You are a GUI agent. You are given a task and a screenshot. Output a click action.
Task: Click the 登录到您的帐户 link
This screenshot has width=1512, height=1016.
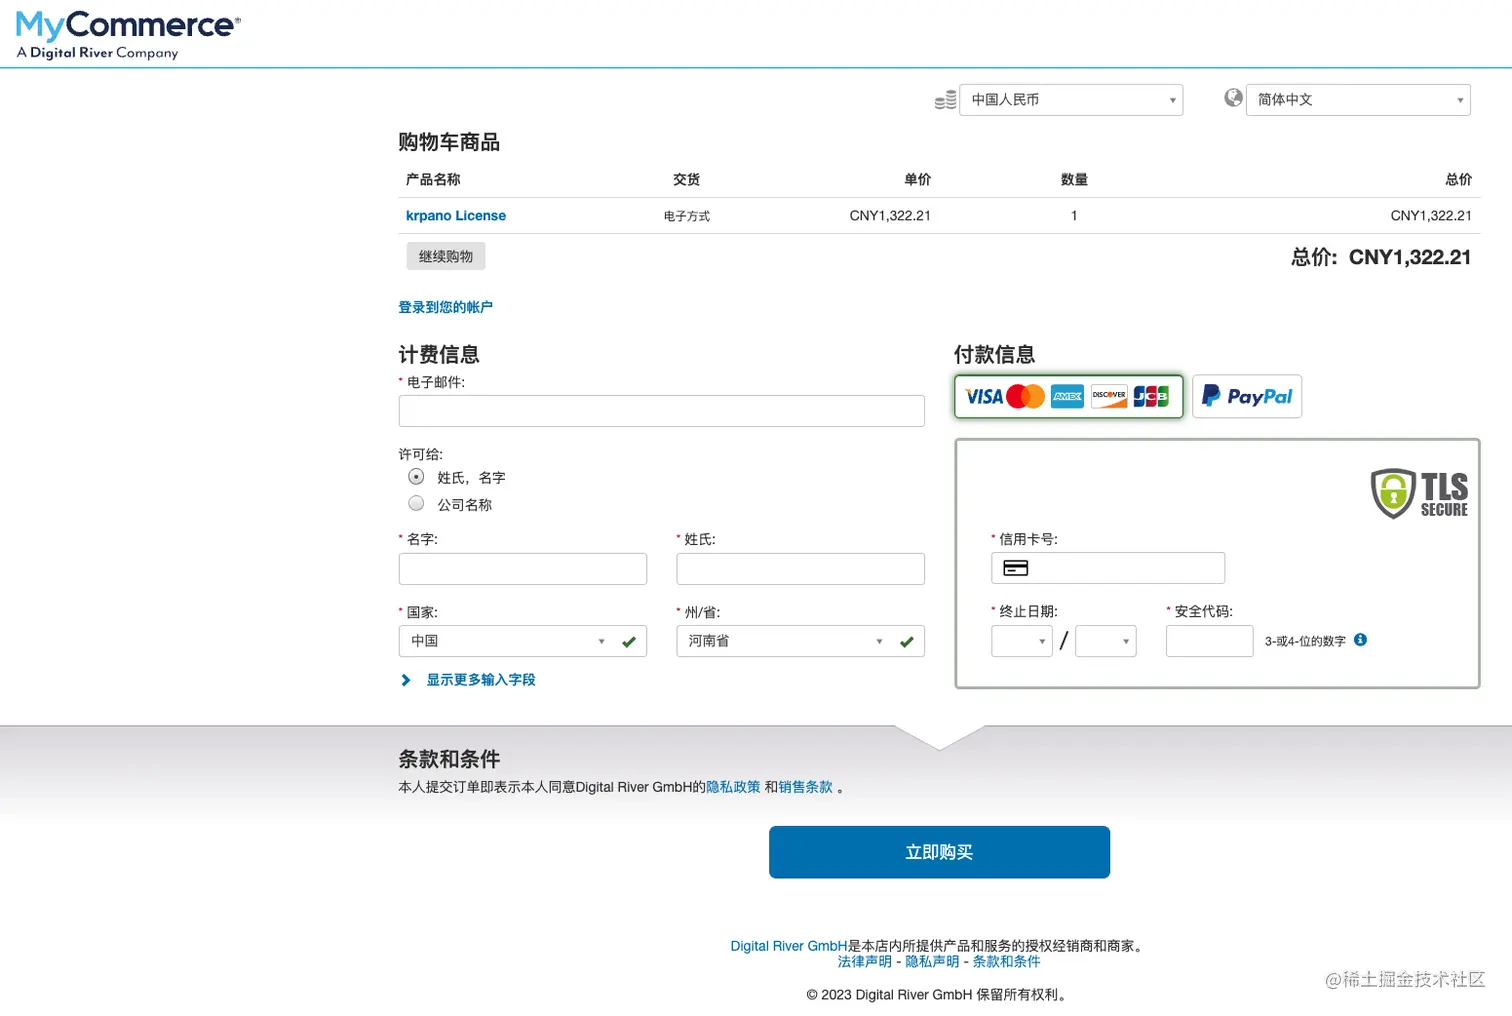click(446, 307)
